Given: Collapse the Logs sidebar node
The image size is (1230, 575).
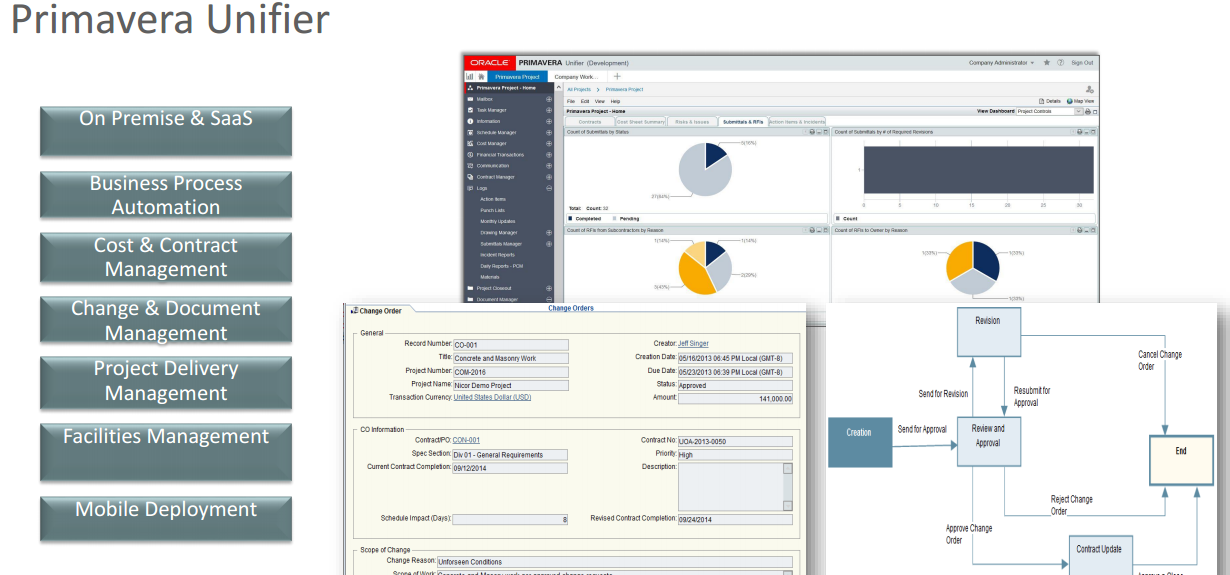Looking at the screenshot, I should [549, 188].
